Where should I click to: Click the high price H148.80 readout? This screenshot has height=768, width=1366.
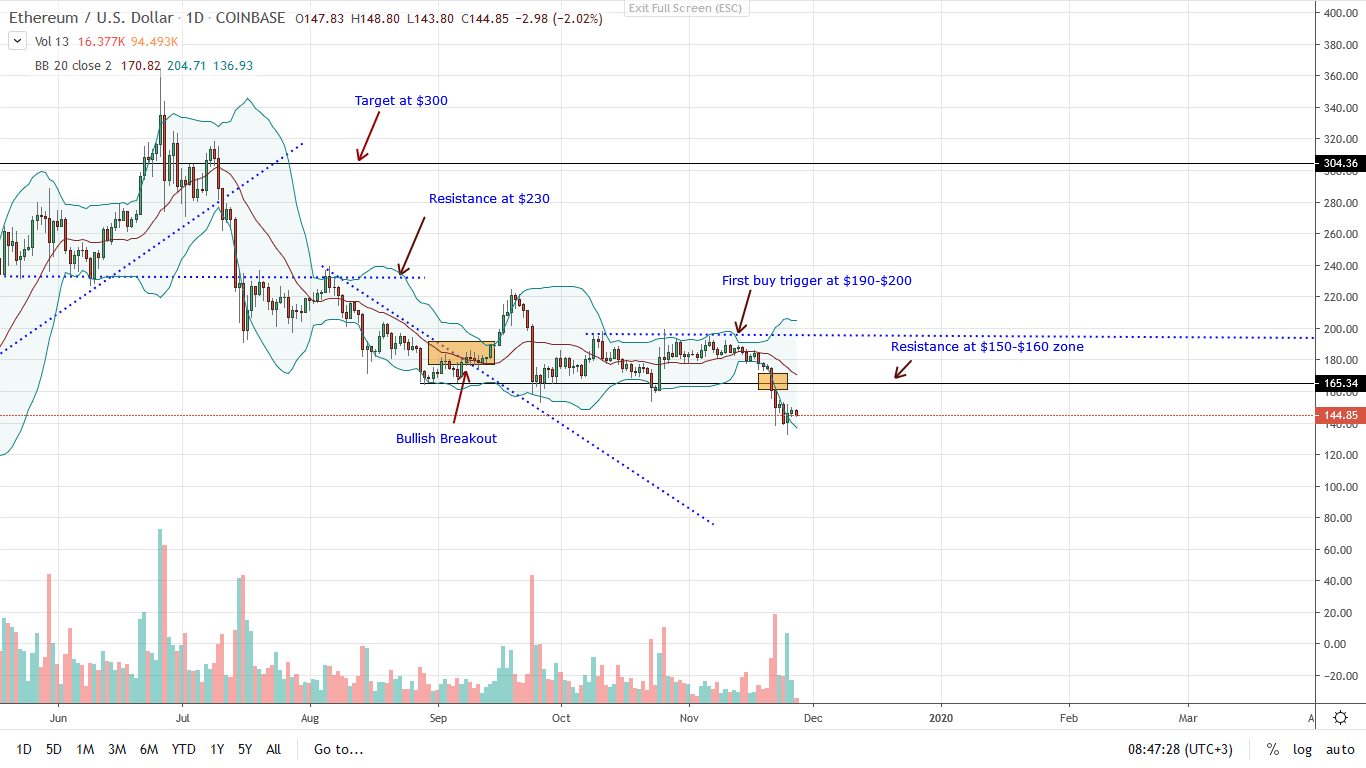click(378, 17)
